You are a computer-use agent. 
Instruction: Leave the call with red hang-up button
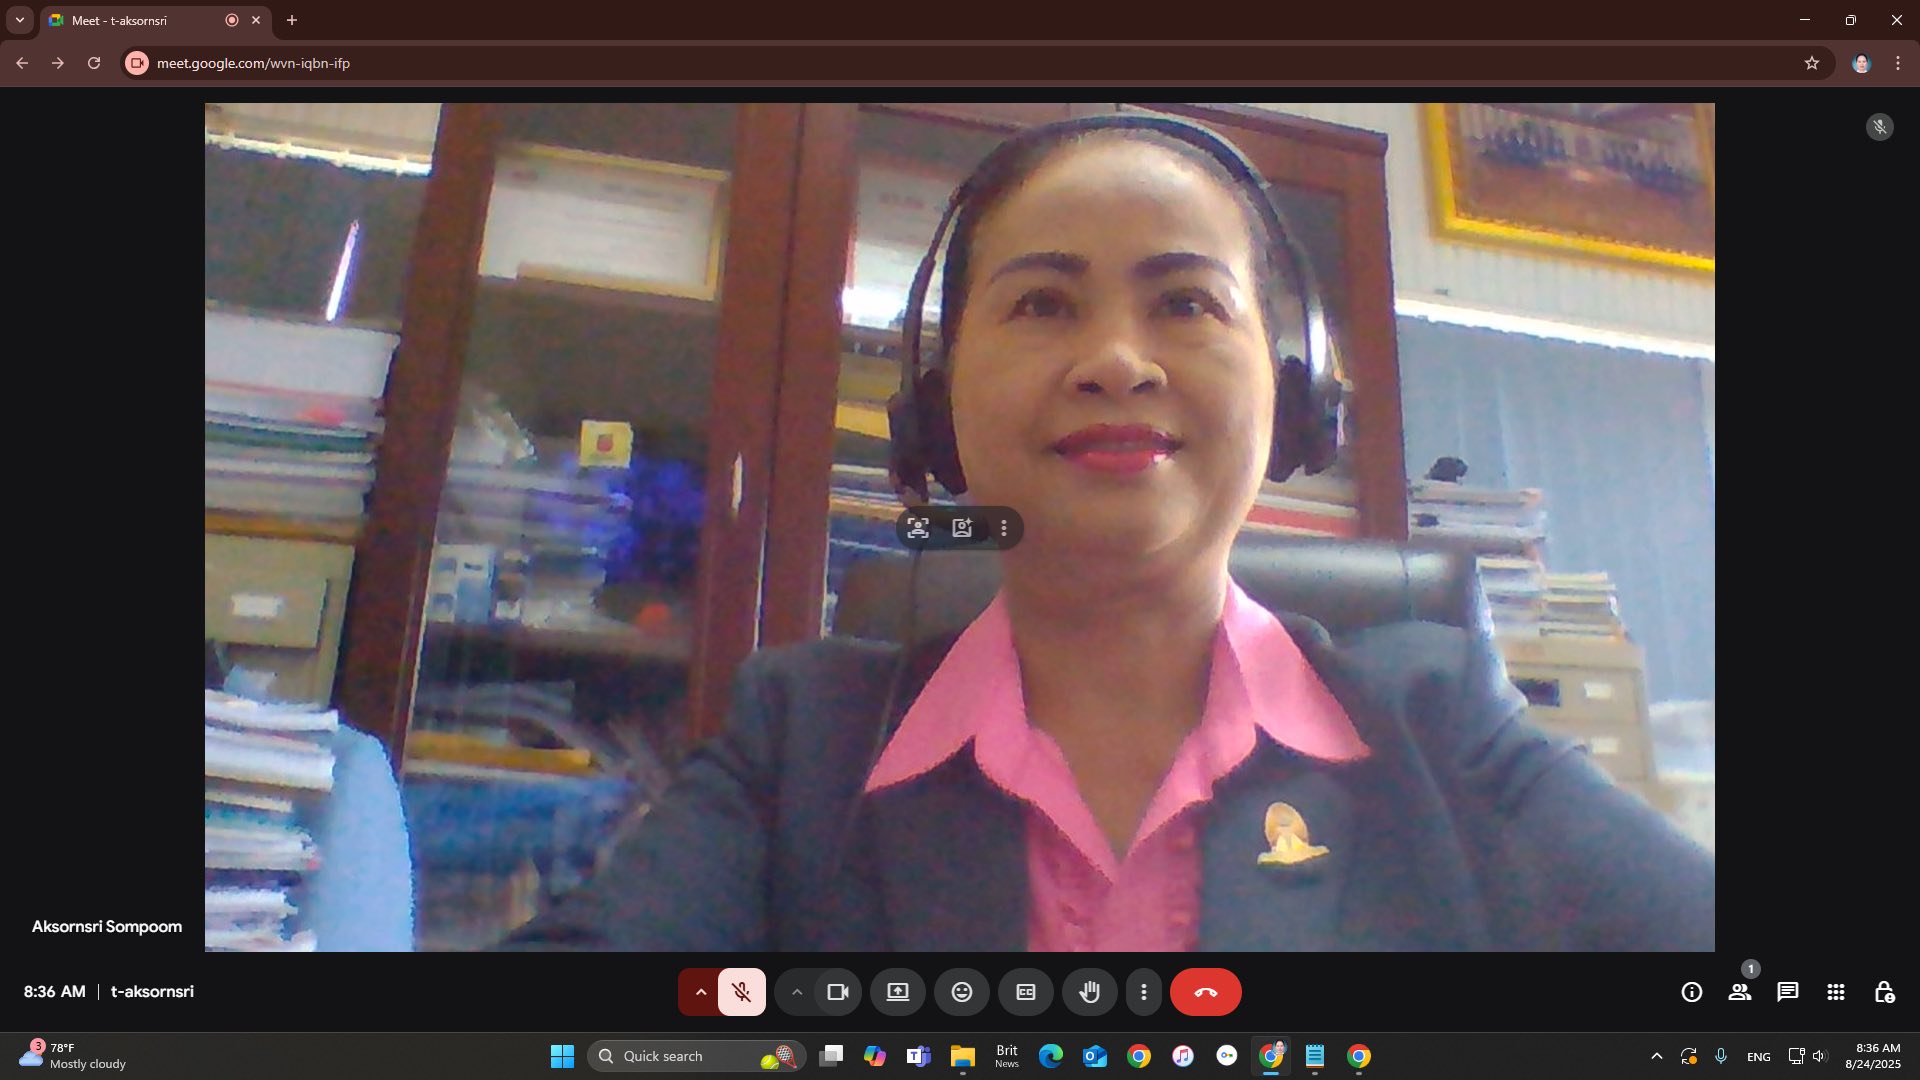point(1205,992)
